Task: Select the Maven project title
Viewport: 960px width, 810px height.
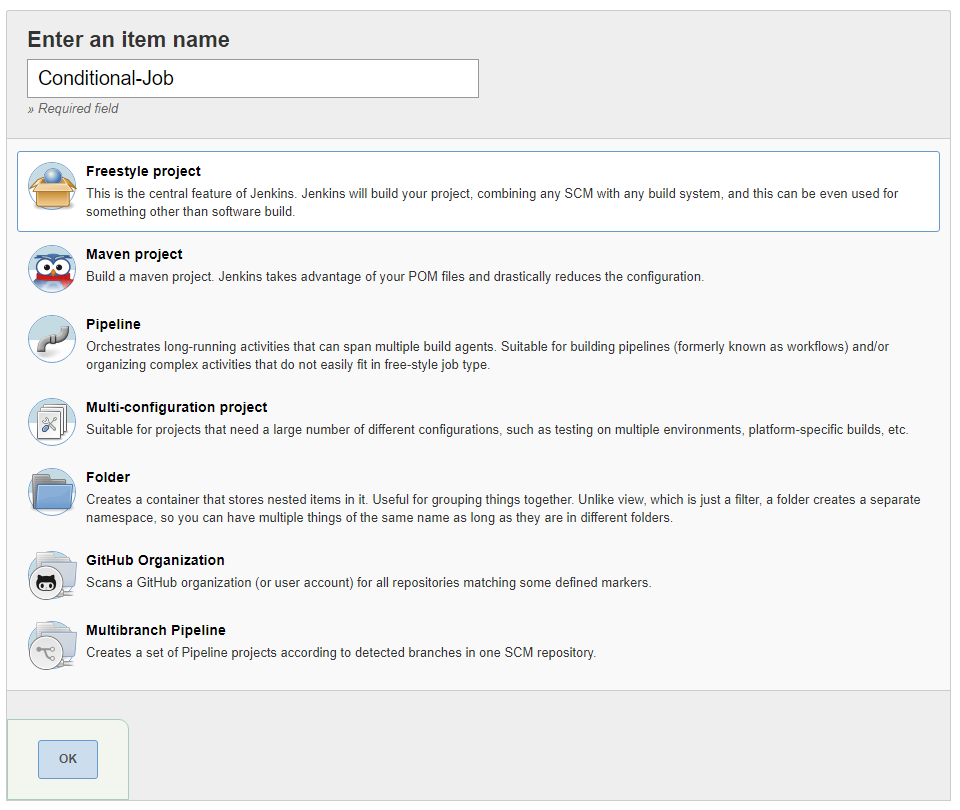Action: pos(134,255)
